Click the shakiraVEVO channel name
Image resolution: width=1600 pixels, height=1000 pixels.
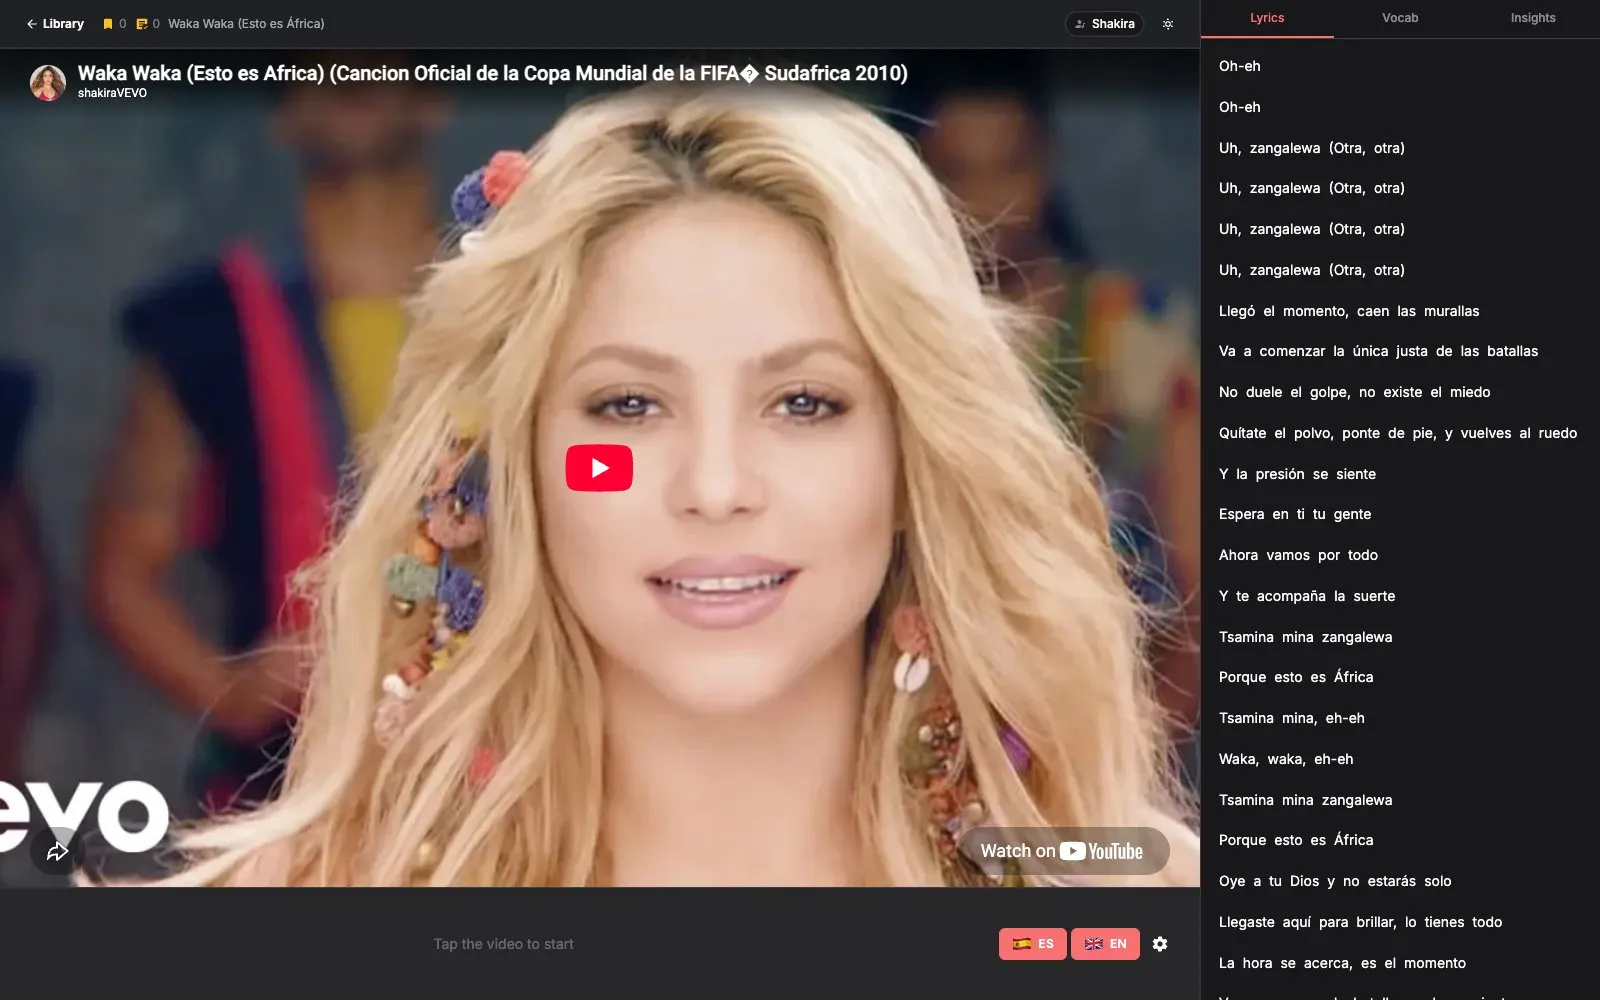(112, 93)
